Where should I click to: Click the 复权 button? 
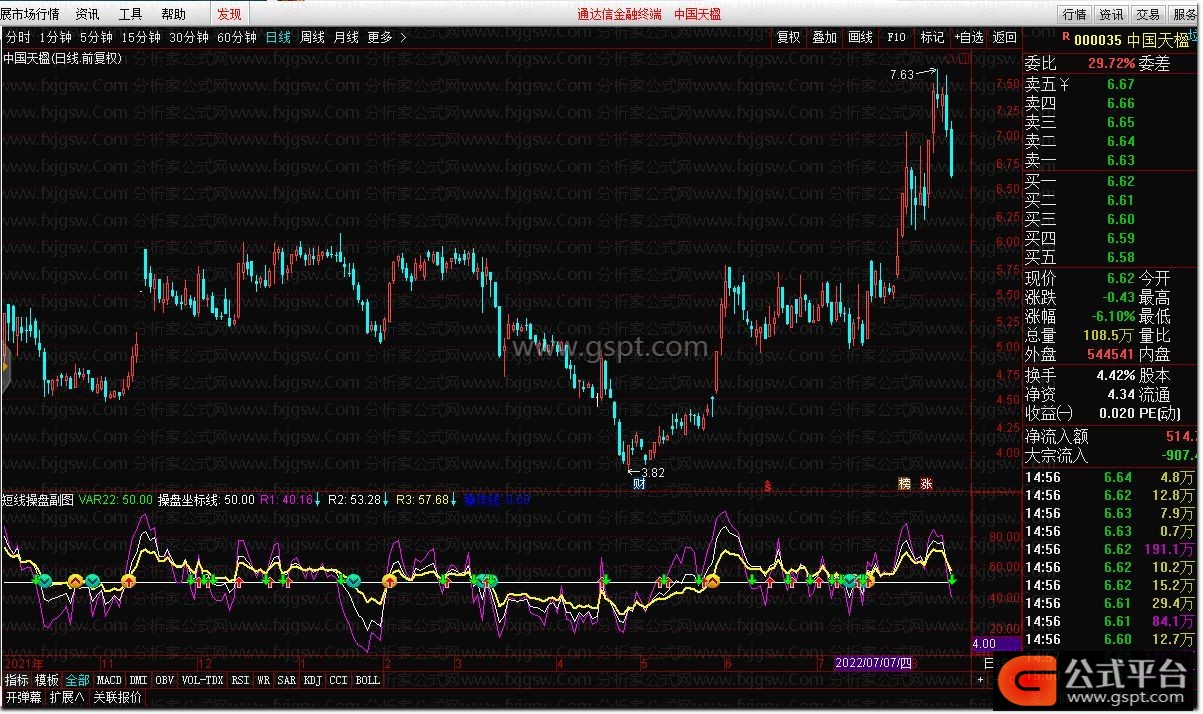788,37
